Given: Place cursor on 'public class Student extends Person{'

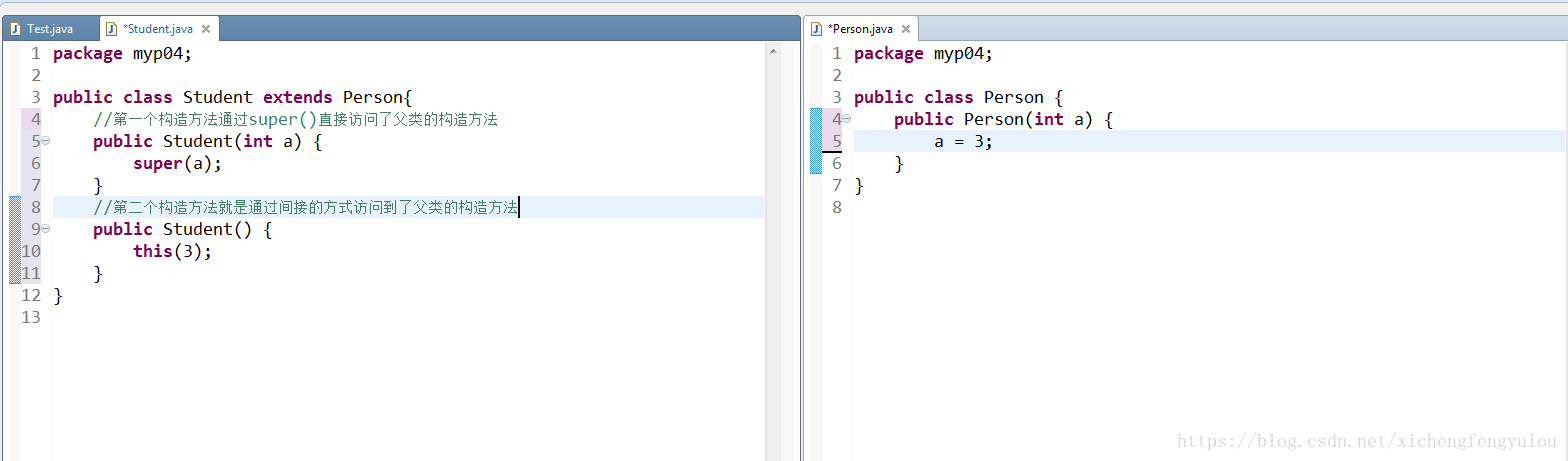Looking at the screenshot, I should point(233,97).
